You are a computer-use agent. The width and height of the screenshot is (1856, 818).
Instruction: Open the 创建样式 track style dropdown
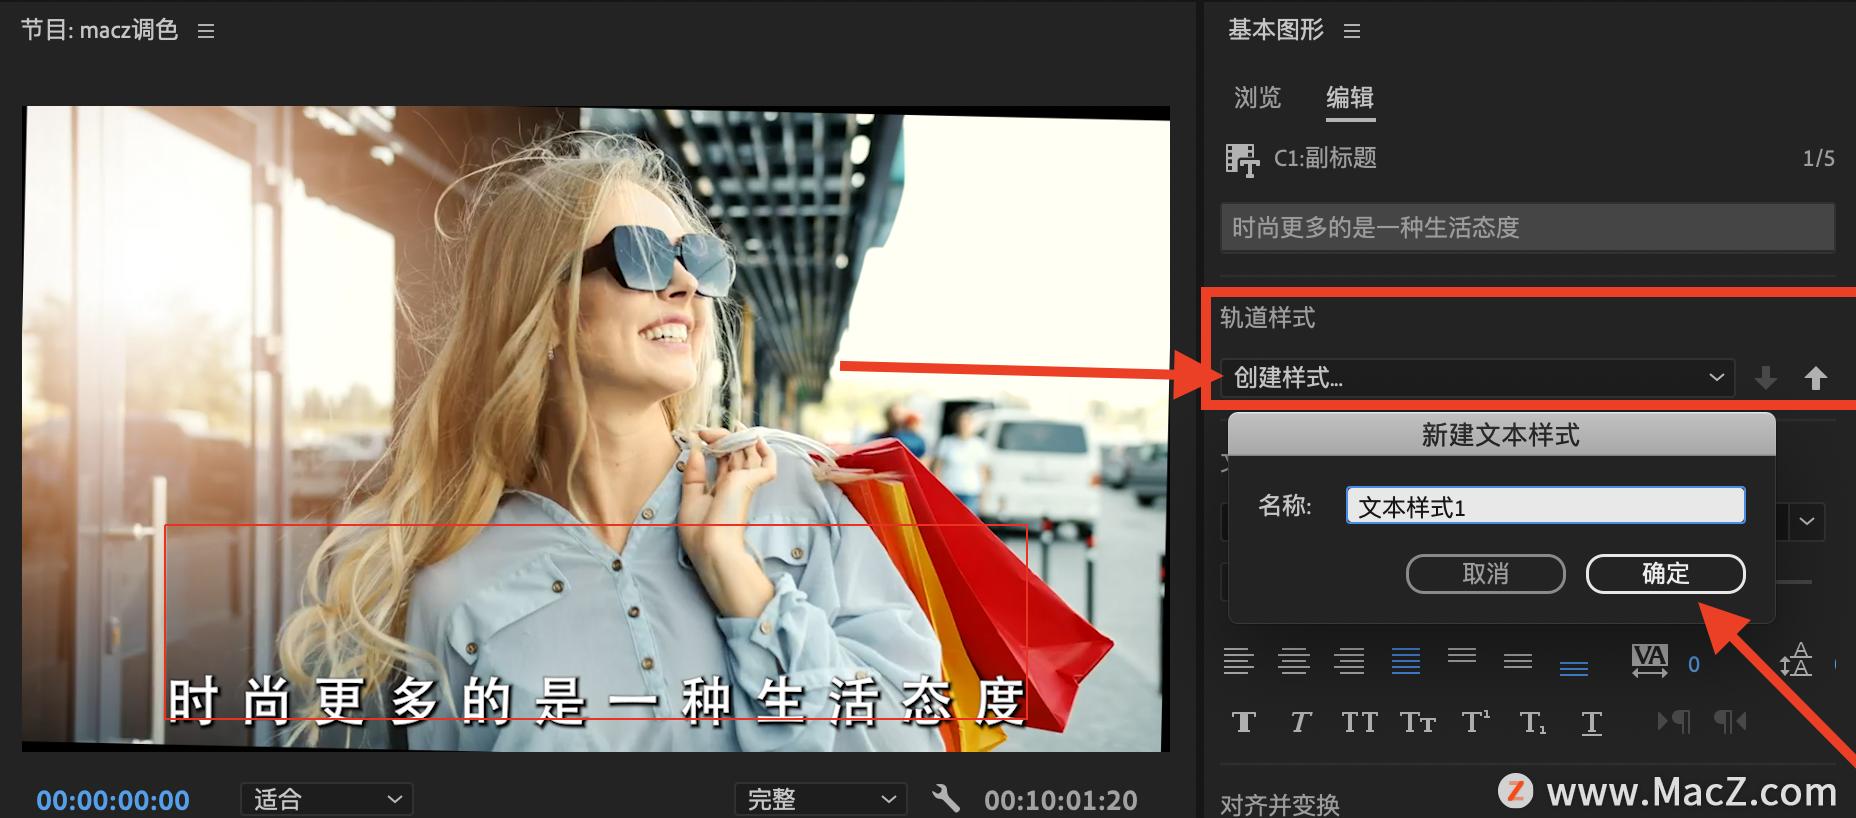tap(1478, 378)
